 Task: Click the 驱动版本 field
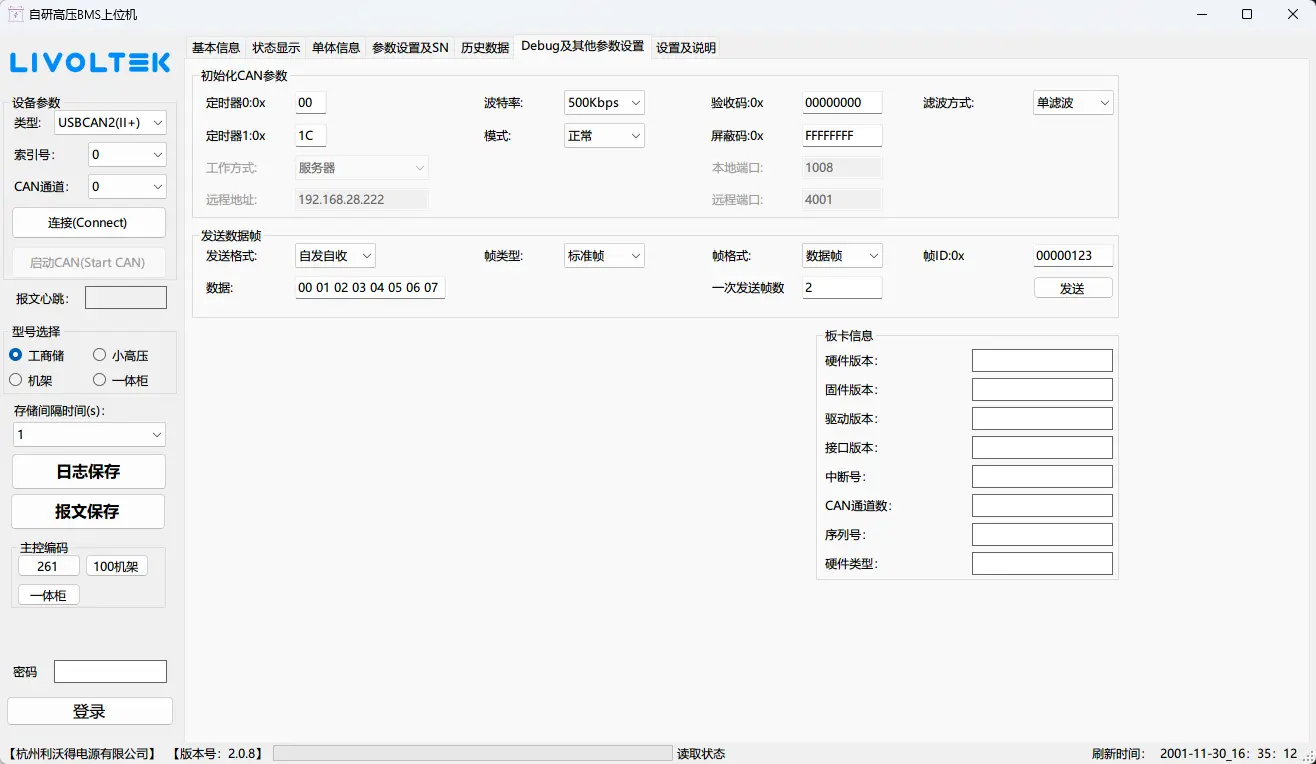1042,419
